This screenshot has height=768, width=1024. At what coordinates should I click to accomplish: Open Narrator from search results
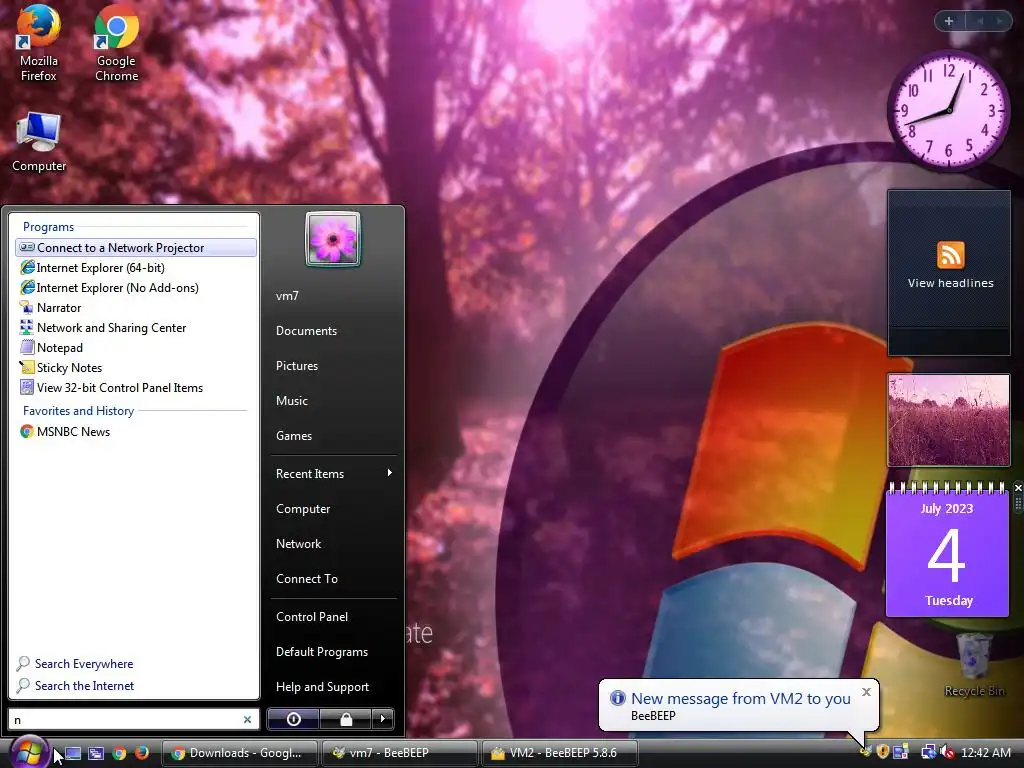136,308
